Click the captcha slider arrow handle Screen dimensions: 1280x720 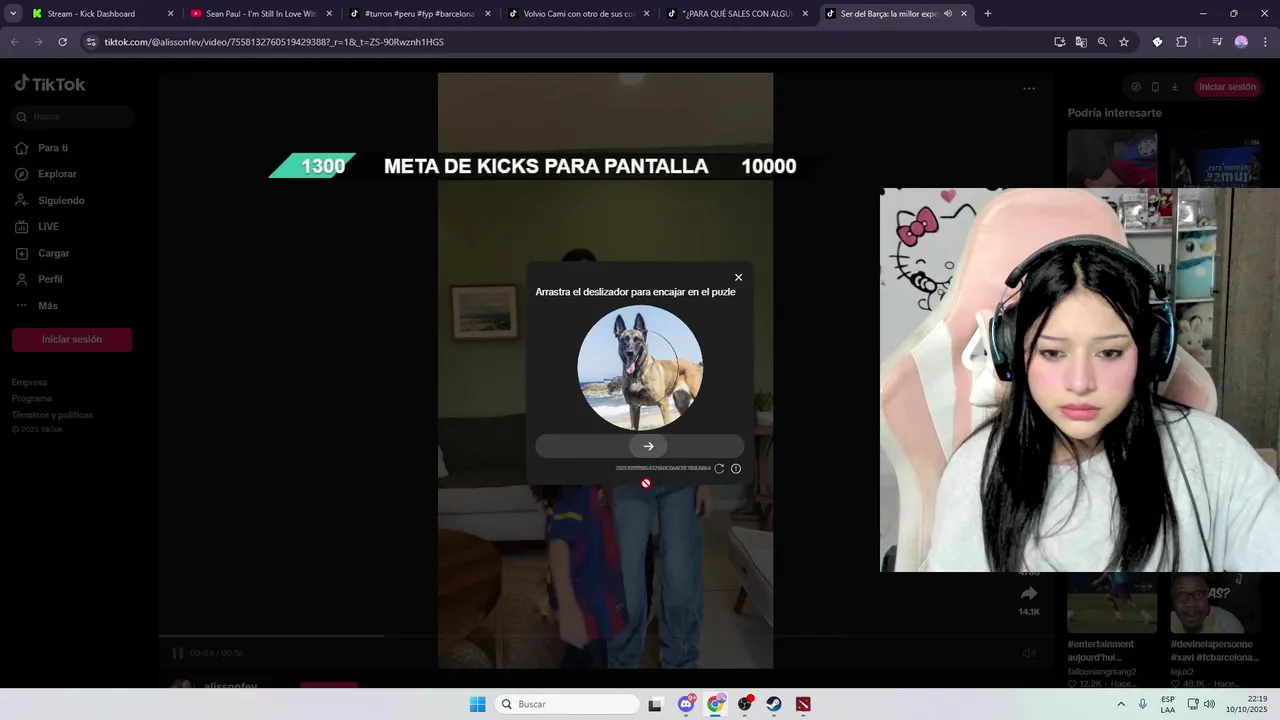point(648,446)
